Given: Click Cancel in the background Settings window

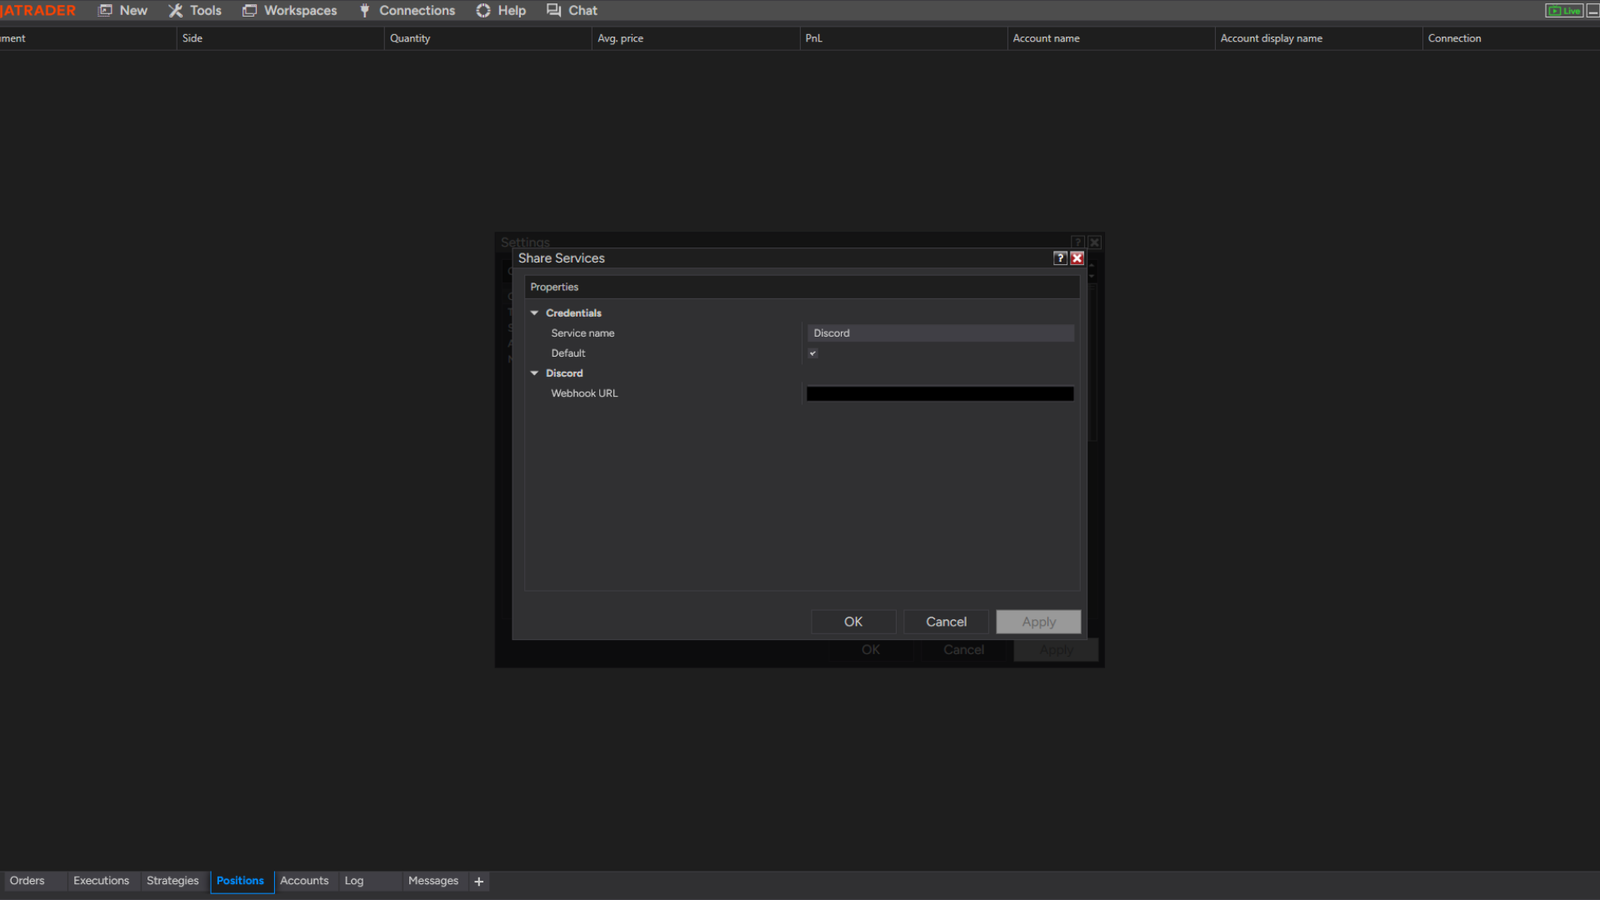Looking at the screenshot, I should (x=964, y=650).
